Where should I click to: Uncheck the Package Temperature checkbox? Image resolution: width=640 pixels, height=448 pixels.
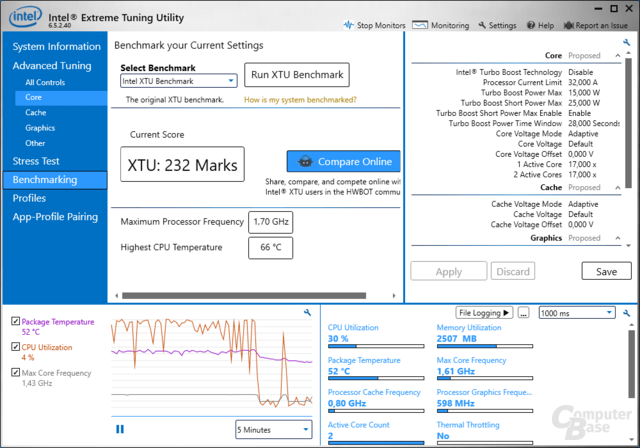point(14,322)
